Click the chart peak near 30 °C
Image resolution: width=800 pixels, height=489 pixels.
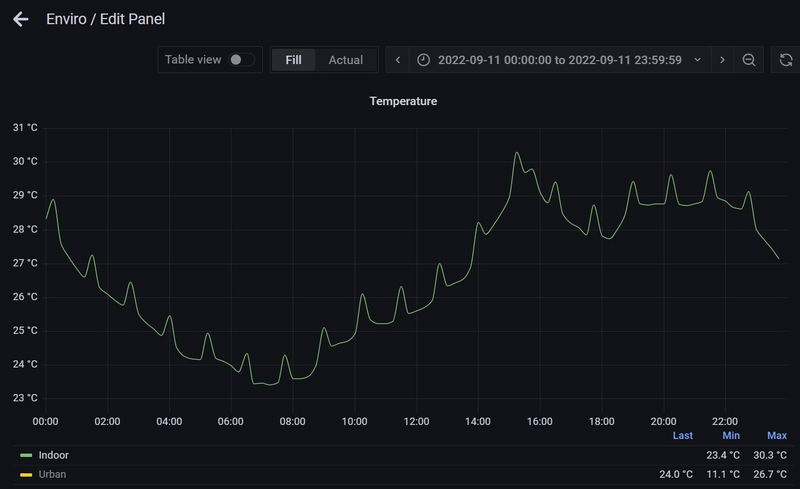[x=517, y=153]
